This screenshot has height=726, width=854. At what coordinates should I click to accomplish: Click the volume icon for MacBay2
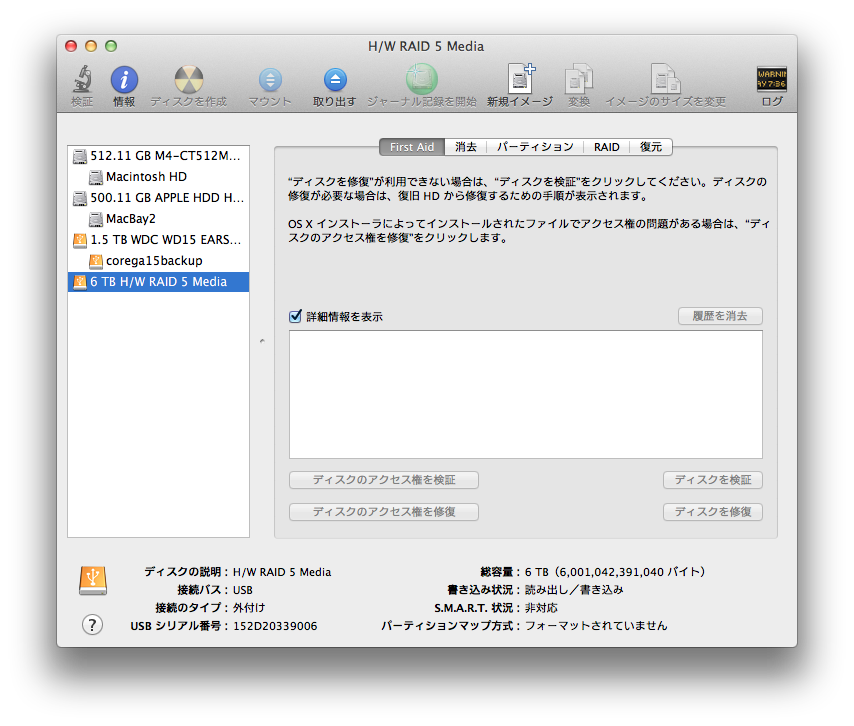[x=96, y=219]
